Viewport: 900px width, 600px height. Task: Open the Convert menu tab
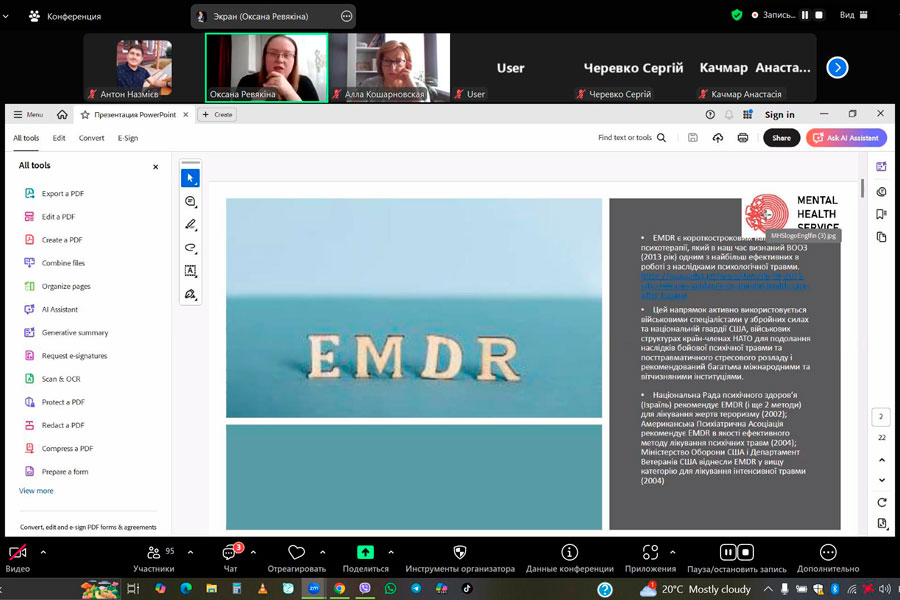tap(92, 138)
